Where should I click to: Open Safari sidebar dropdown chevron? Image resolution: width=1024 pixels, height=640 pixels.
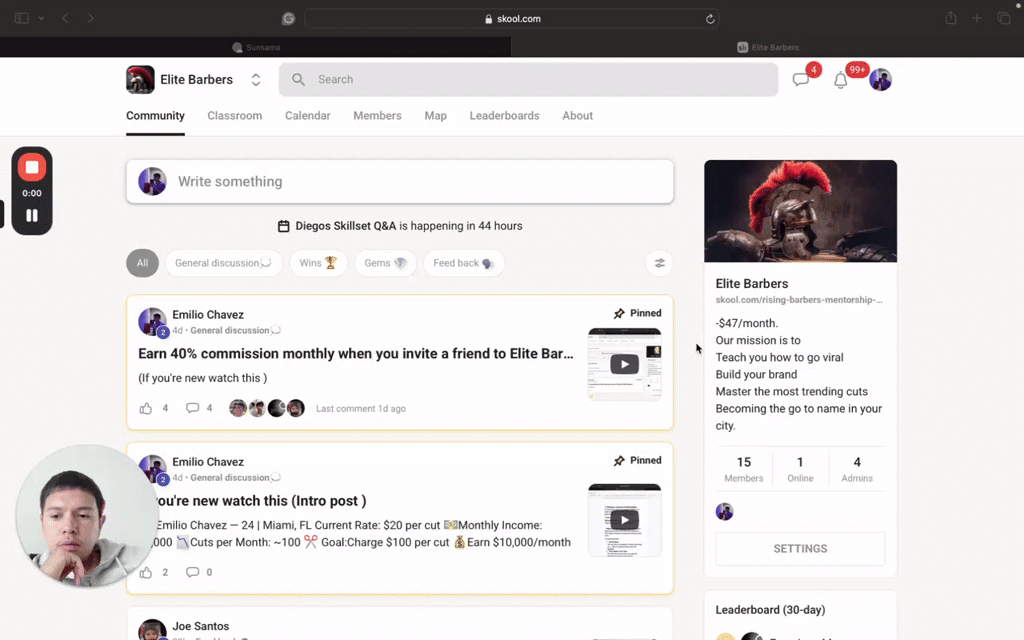pos(41,18)
